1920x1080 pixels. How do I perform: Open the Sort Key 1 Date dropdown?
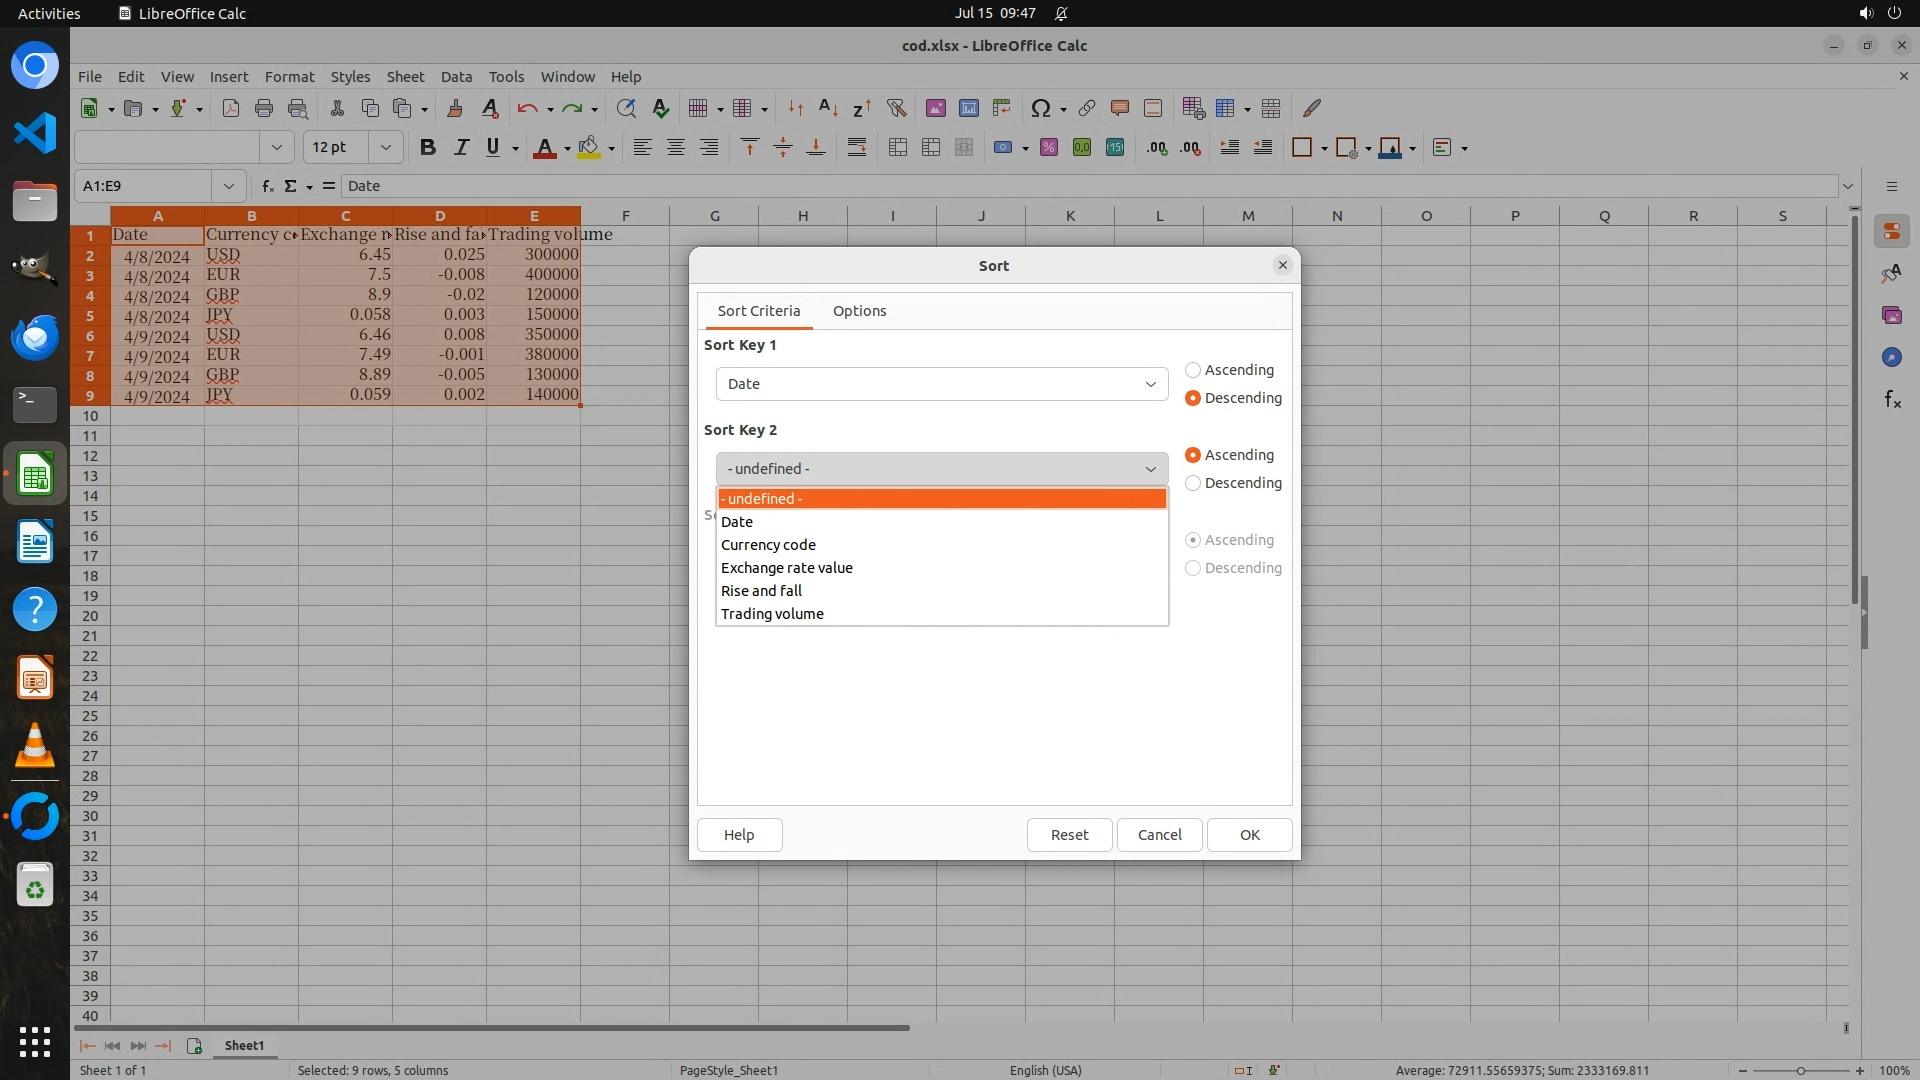pos(941,384)
